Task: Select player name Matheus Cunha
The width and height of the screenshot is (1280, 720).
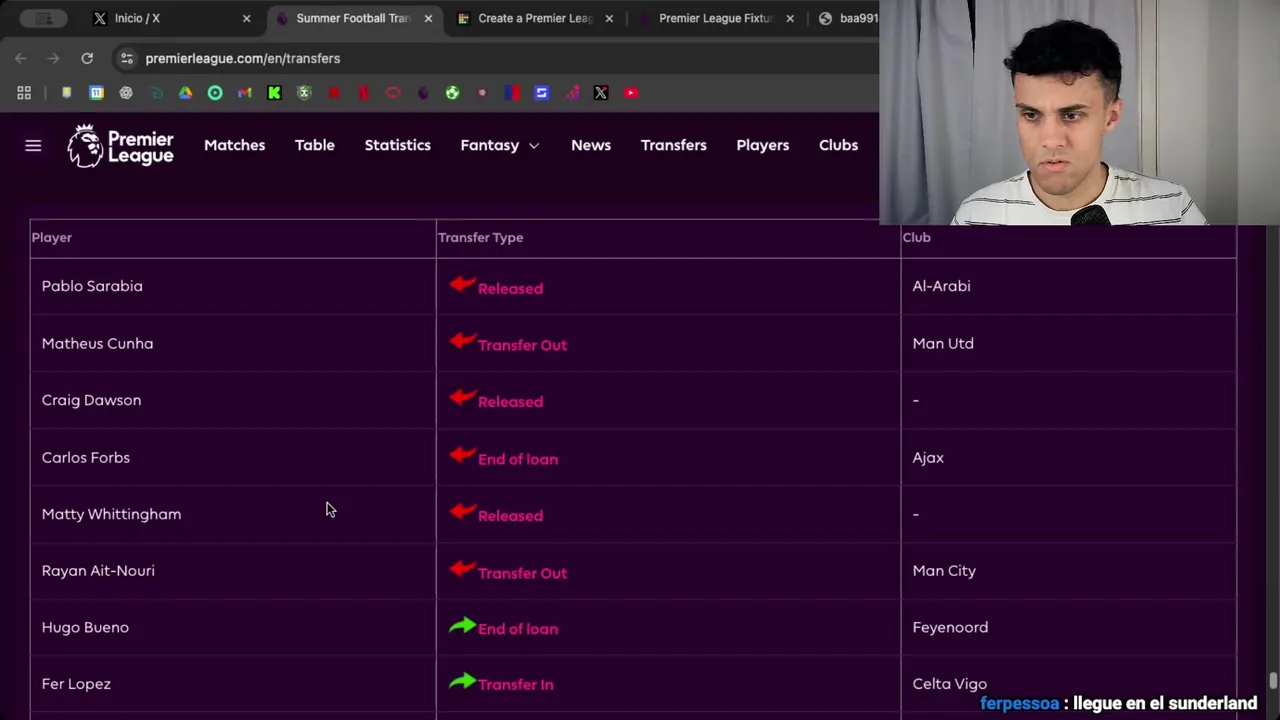Action: (97, 343)
